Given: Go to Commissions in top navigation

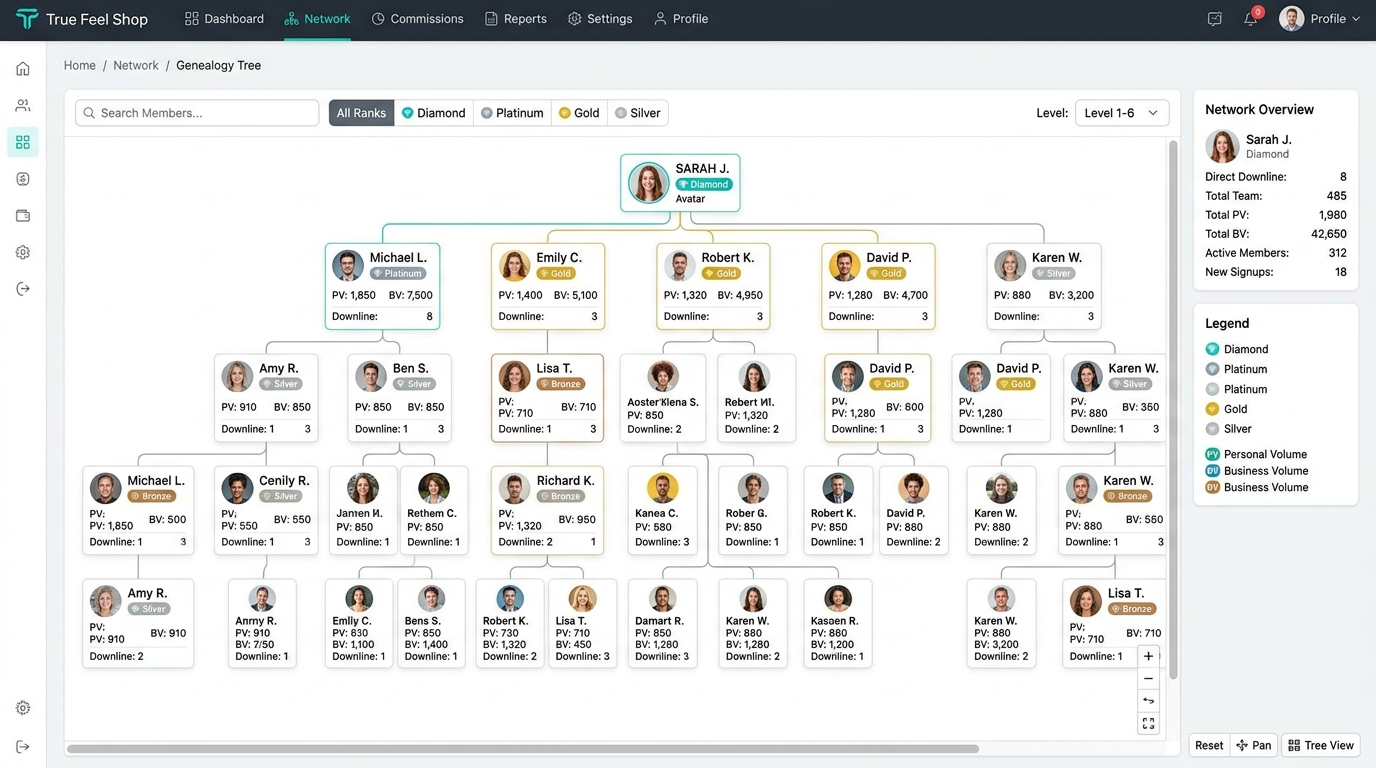Looking at the screenshot, I should click(417, 19).
